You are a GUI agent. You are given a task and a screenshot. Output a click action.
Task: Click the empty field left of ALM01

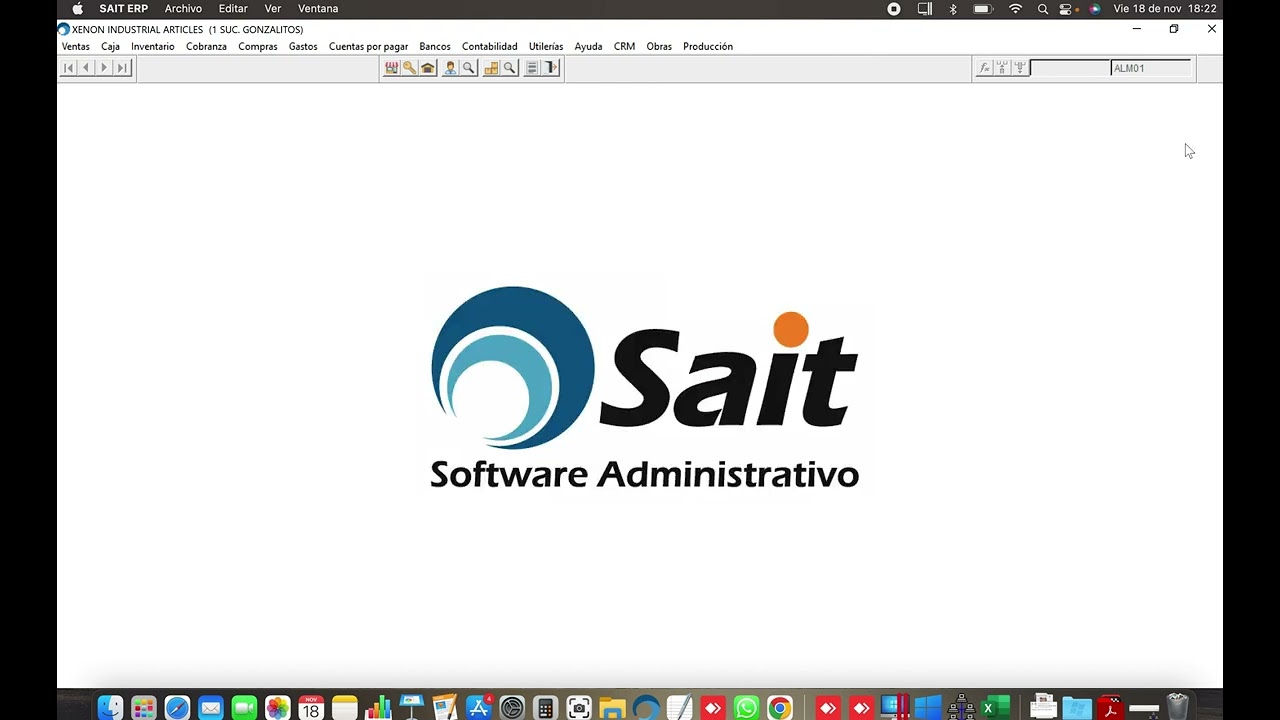pos(1070,68)
